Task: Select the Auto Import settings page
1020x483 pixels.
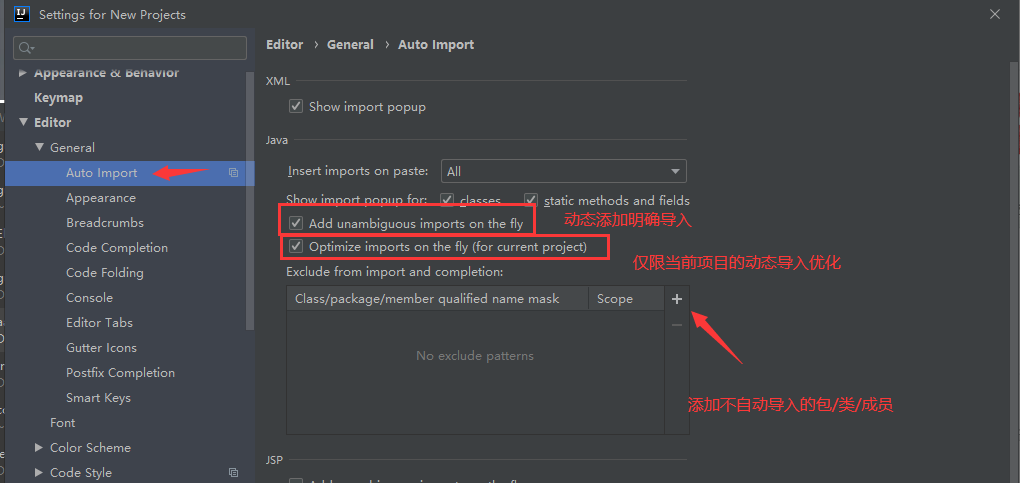Action: (x=101, y=172)
